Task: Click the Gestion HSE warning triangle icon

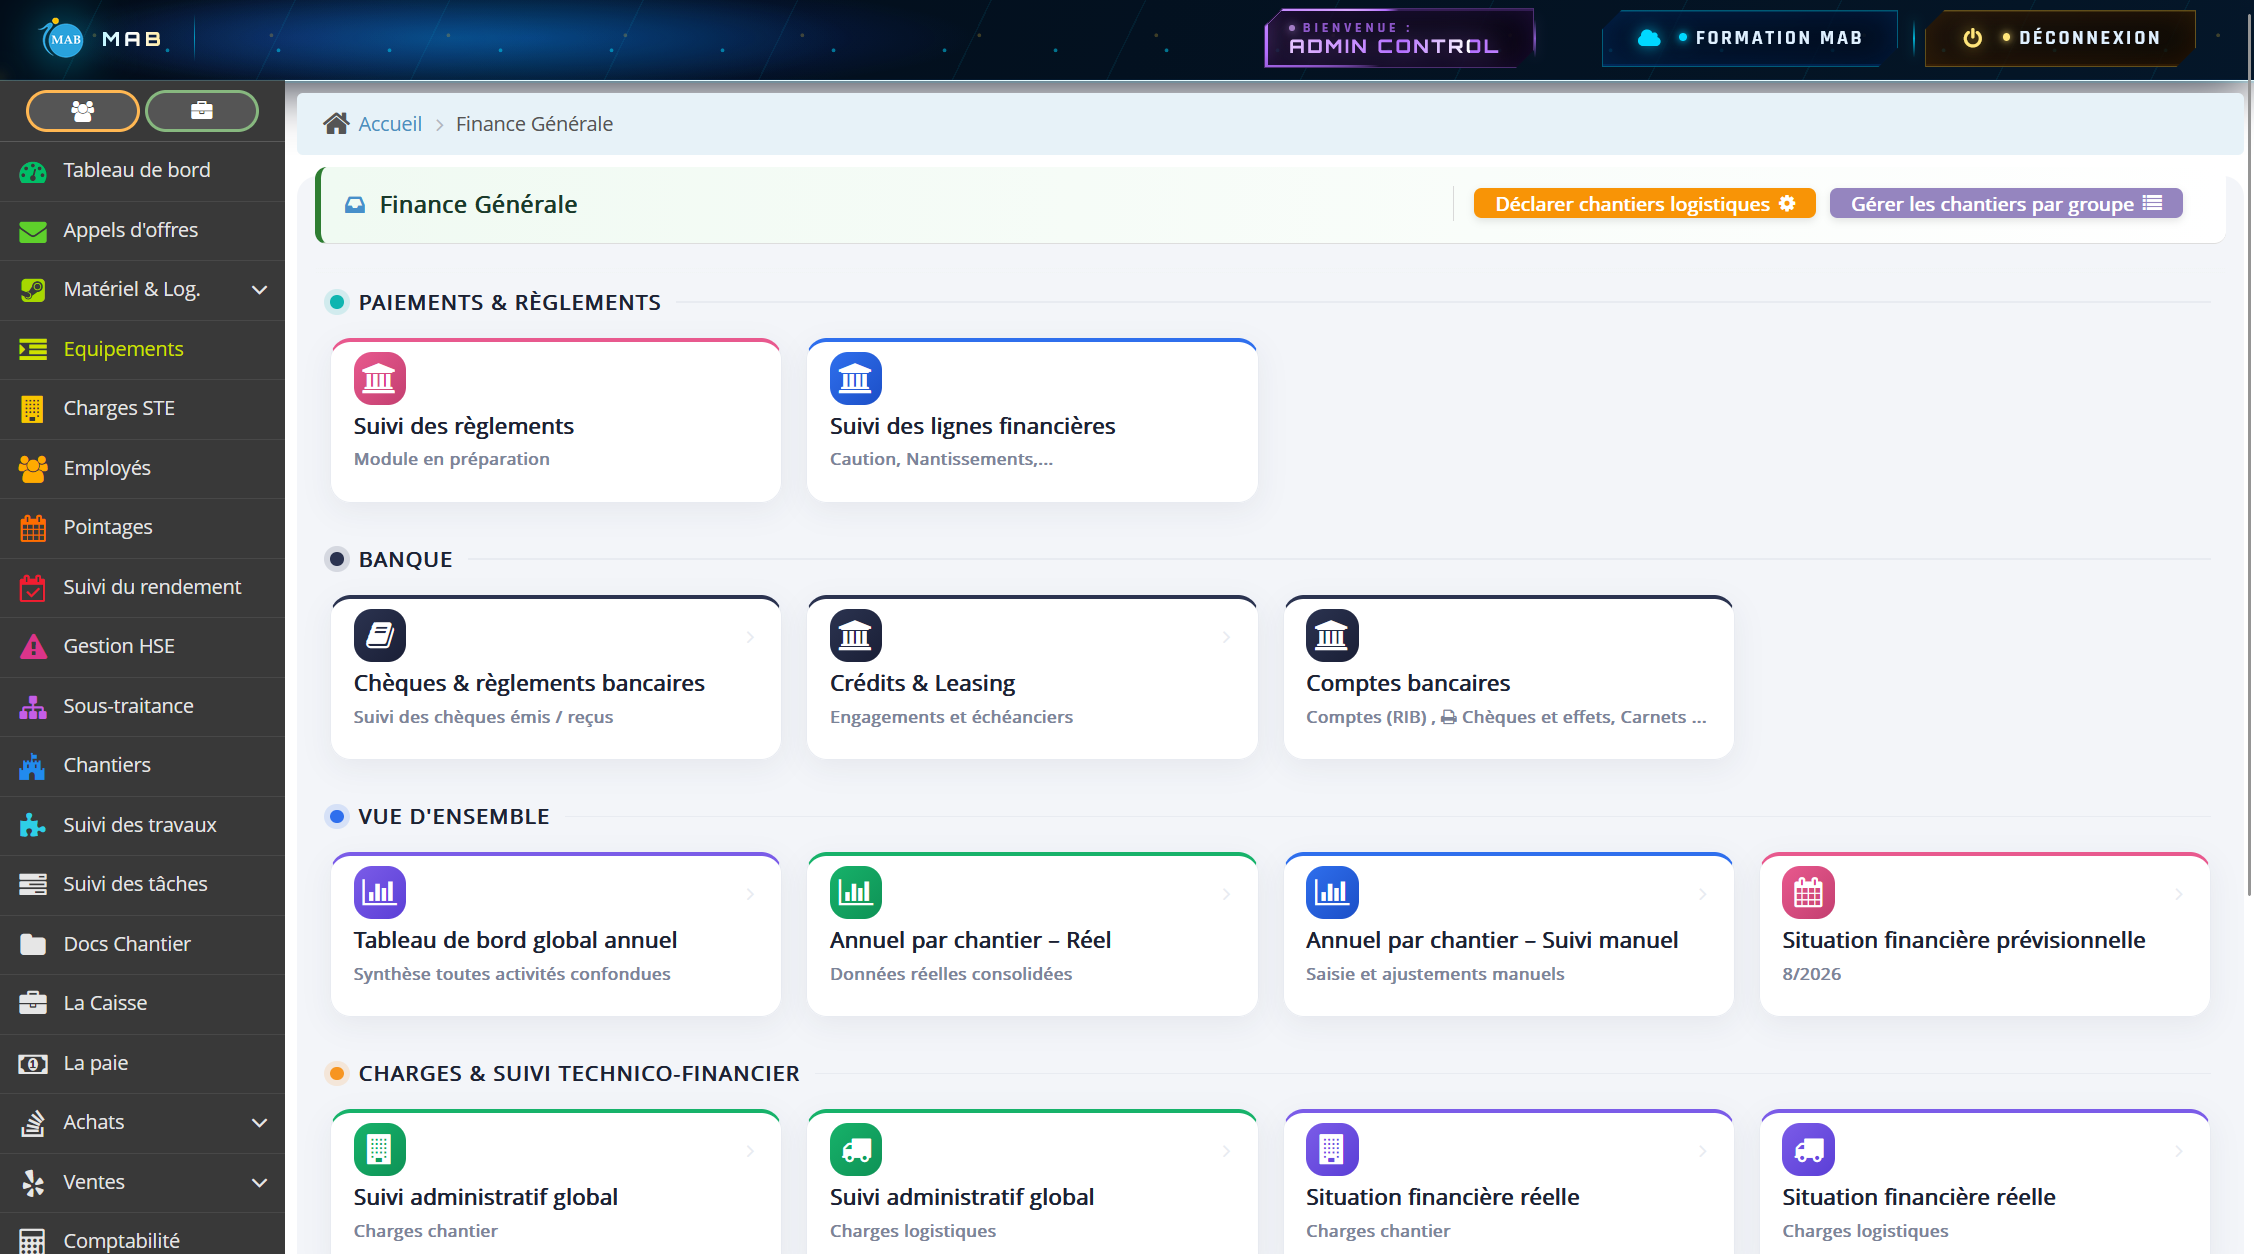Action: (x=33, y=647)
